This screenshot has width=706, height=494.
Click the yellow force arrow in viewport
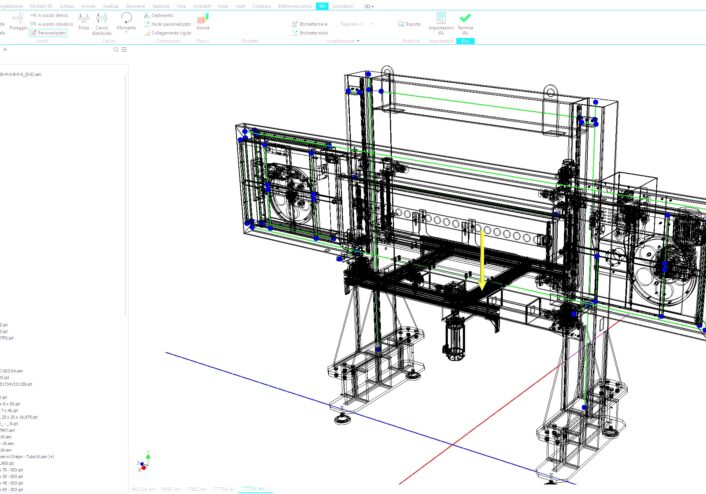(482, 260)
